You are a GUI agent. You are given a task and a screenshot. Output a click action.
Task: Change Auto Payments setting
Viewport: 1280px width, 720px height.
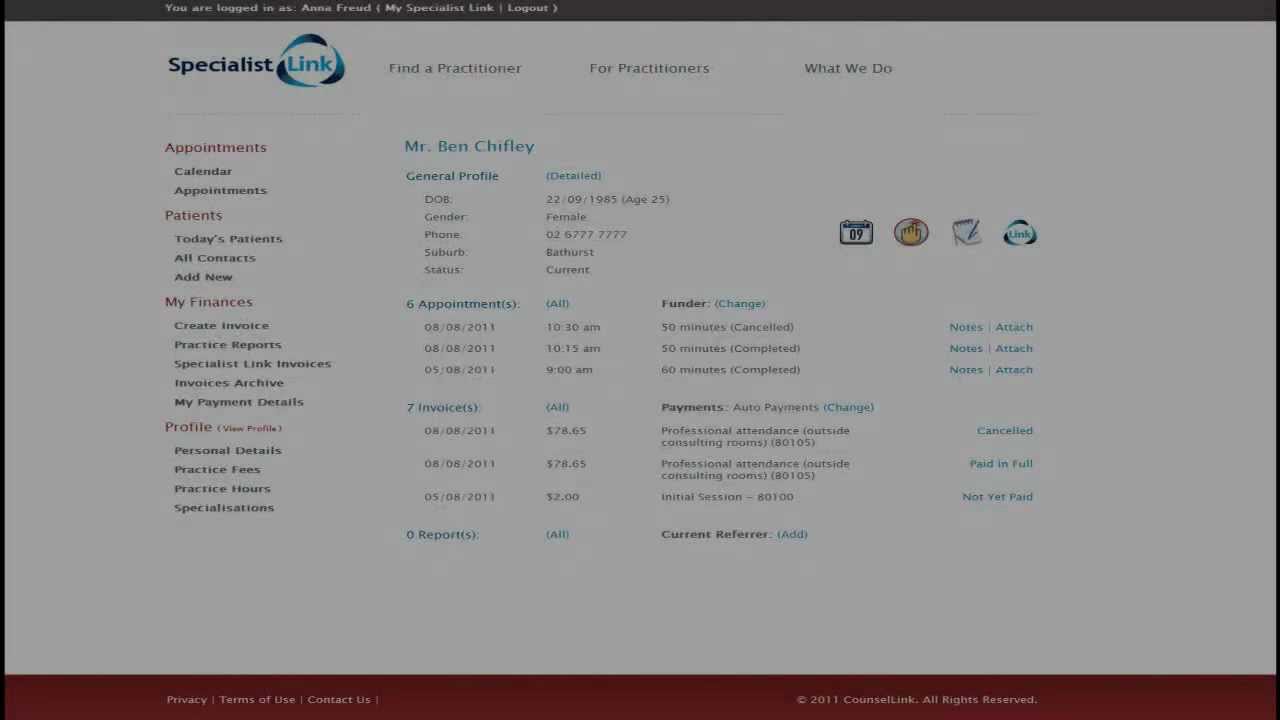pos(849,408)
